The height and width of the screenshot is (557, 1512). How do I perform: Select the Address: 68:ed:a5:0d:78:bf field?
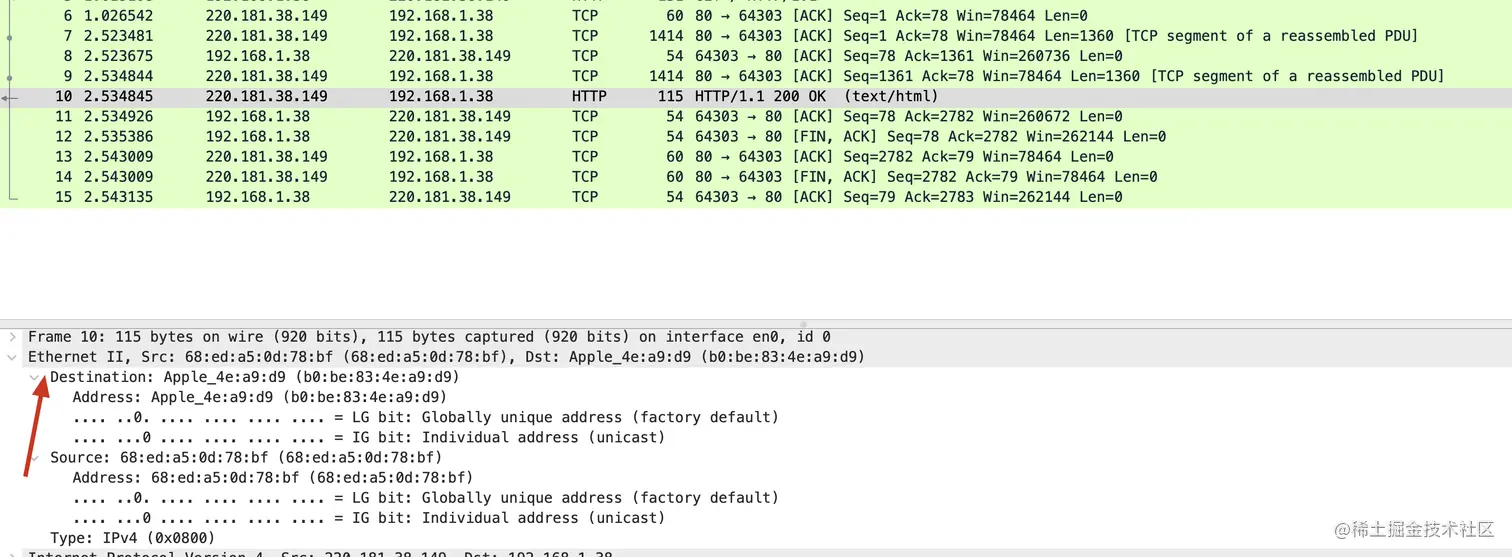point(272,478)
